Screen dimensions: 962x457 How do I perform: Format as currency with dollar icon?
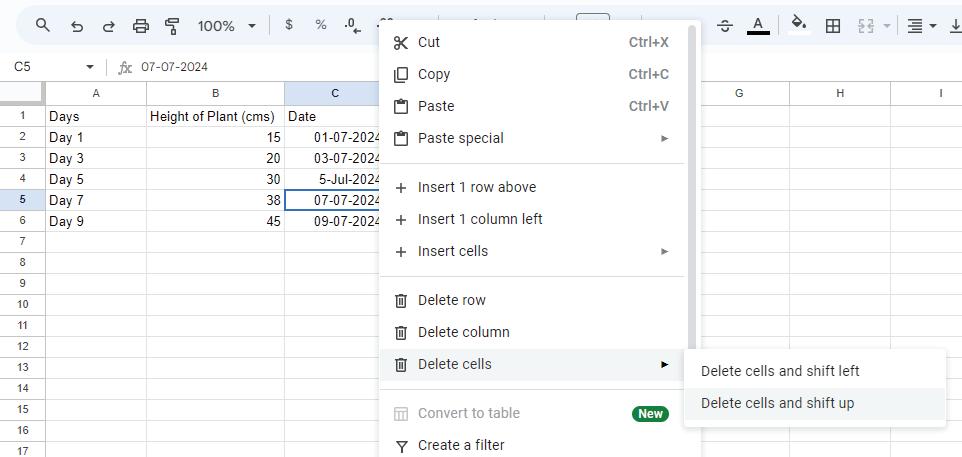[x=289, y=25]
